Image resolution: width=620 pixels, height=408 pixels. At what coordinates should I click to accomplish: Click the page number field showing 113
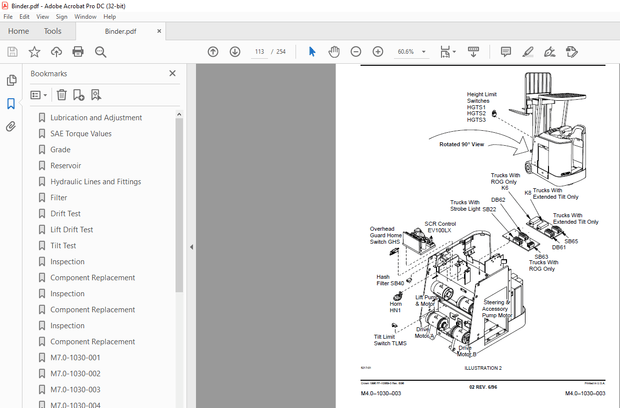click(x=259, y=52)
